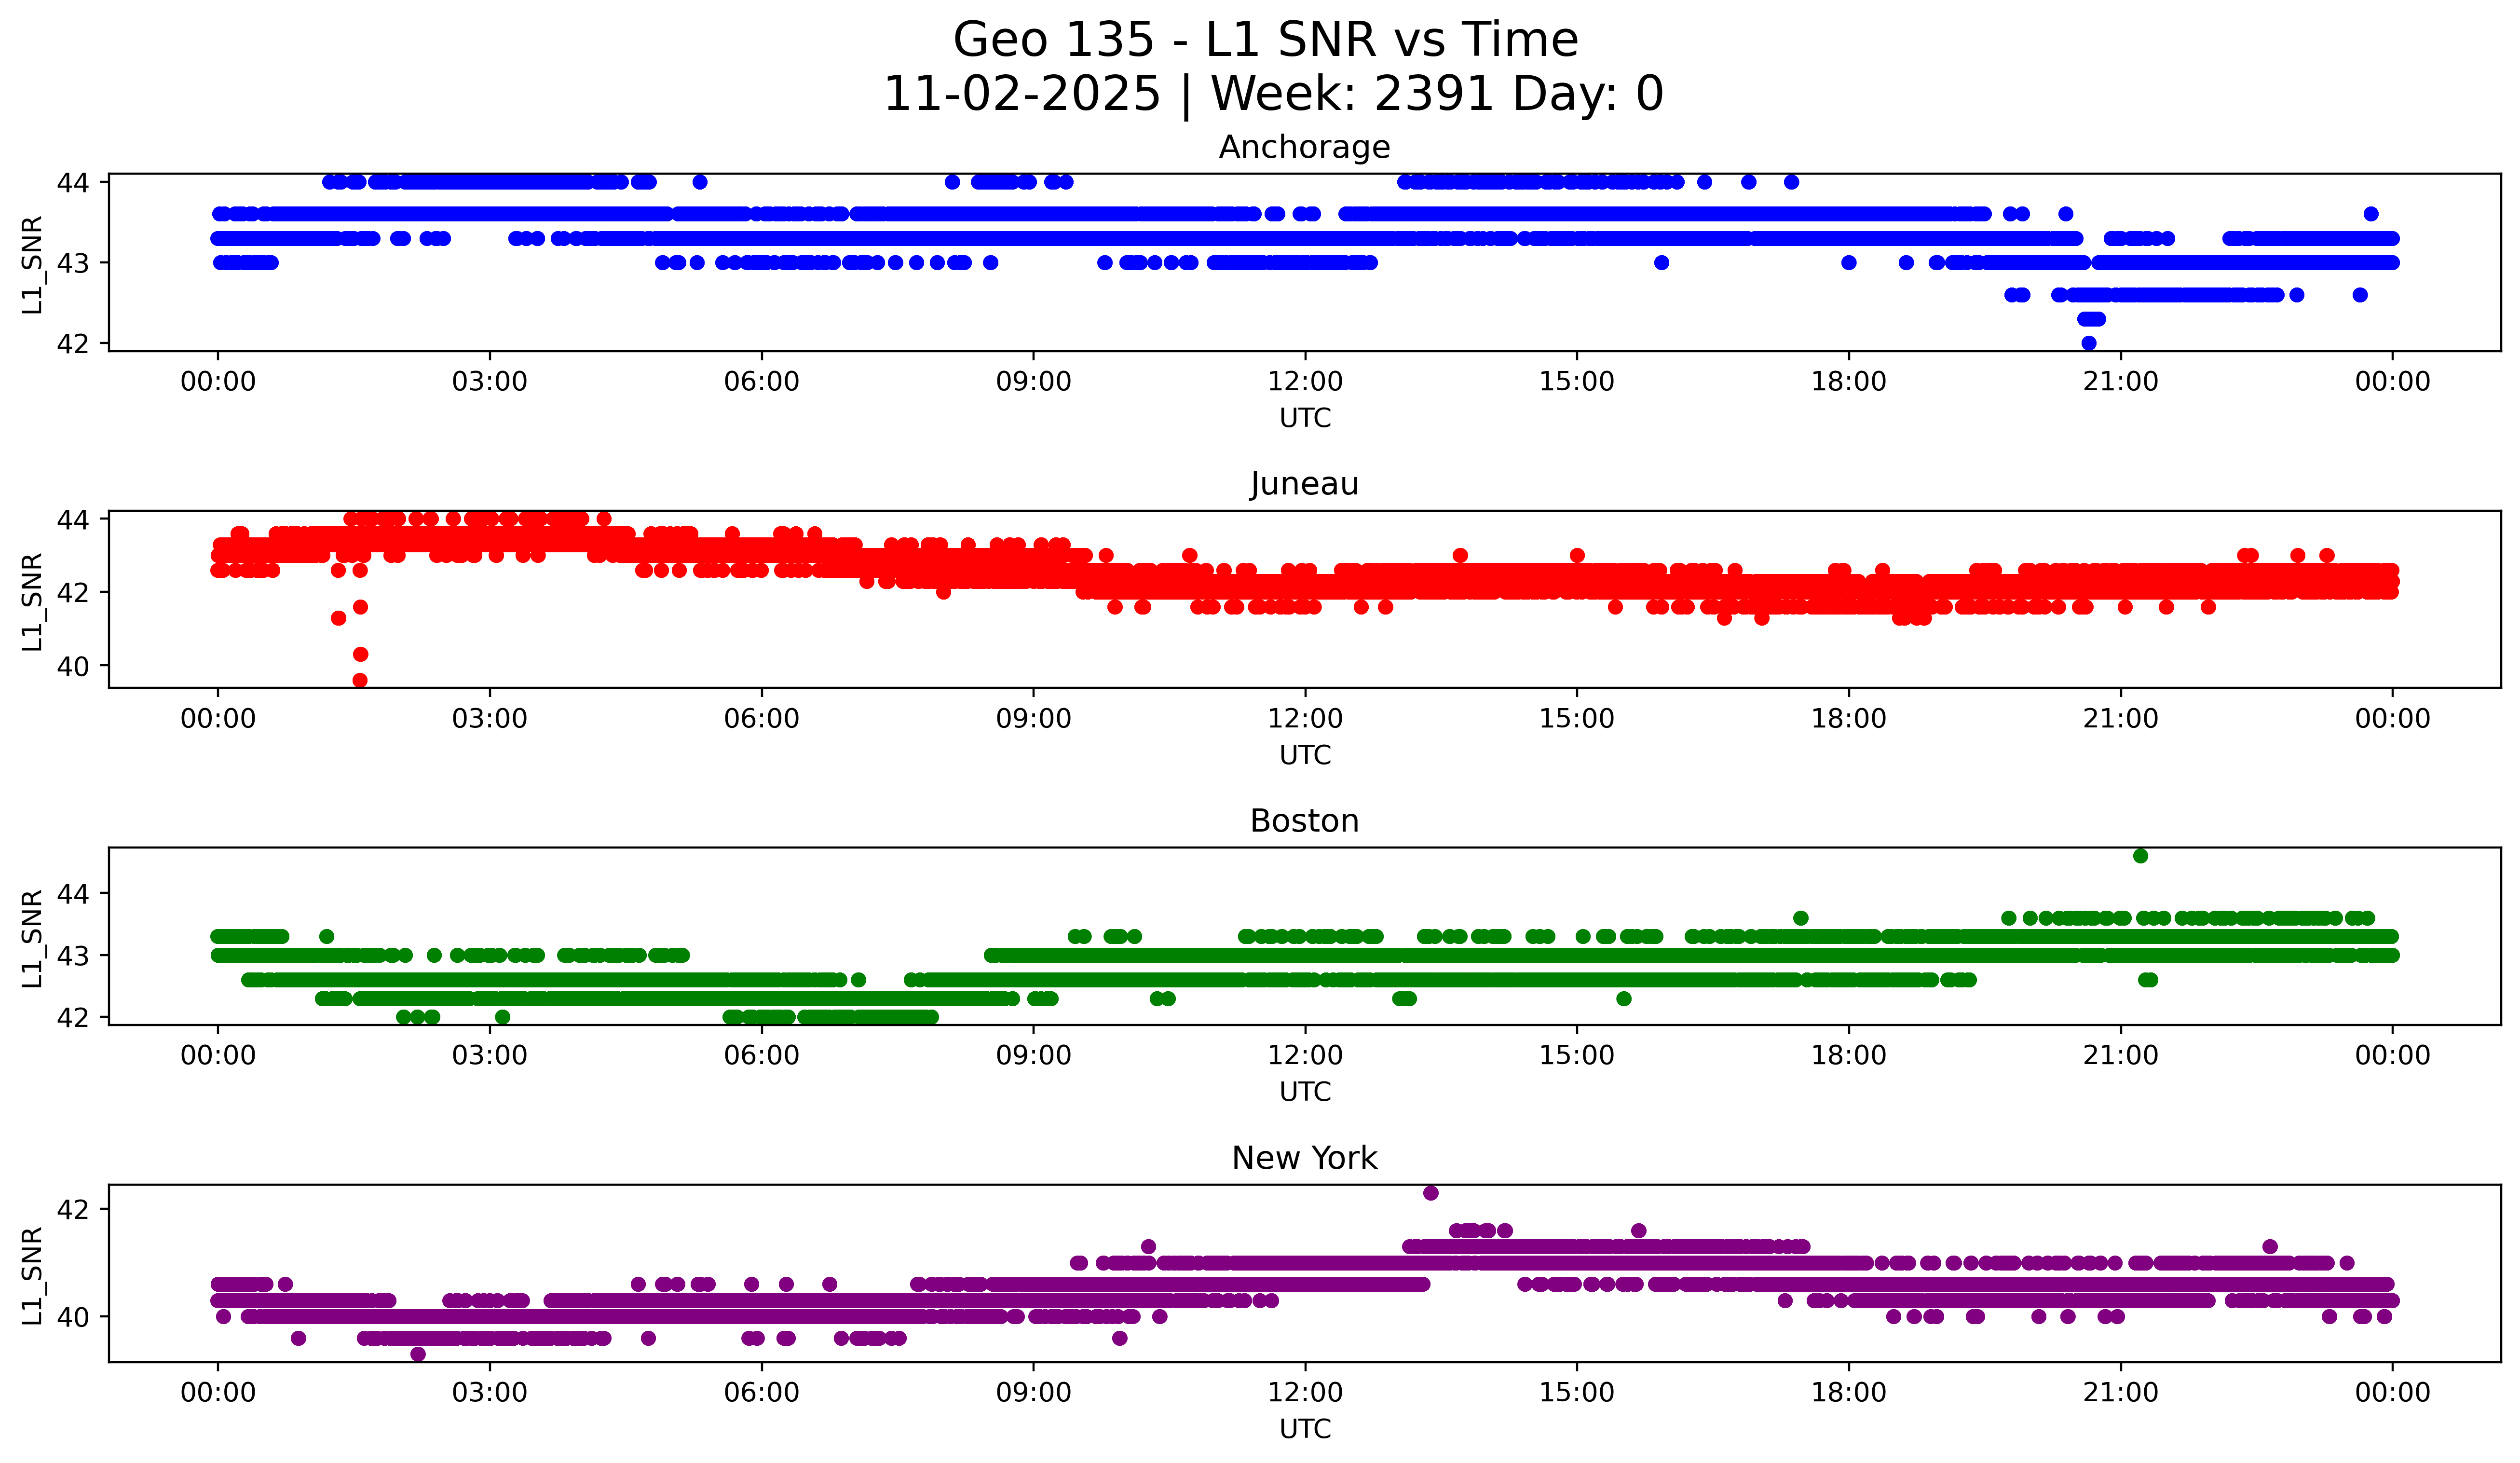2520x1463 pixels.
Task: Click the Boston subplot title
Action: tap(1304, 821)
